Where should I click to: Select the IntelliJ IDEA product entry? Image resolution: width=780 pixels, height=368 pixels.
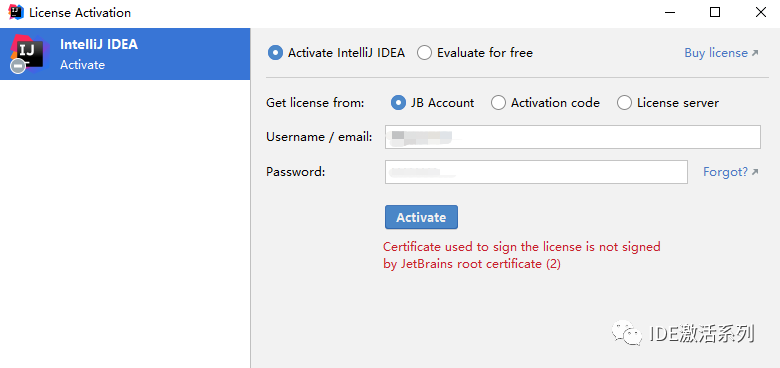pyautogui.click(x=125, y=54)
